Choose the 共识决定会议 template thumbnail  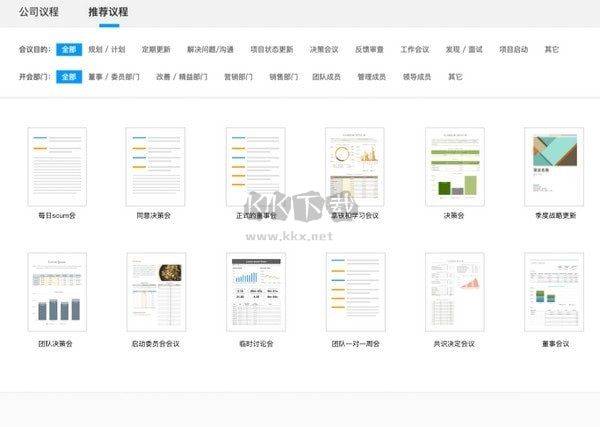[x=455, y=292]
